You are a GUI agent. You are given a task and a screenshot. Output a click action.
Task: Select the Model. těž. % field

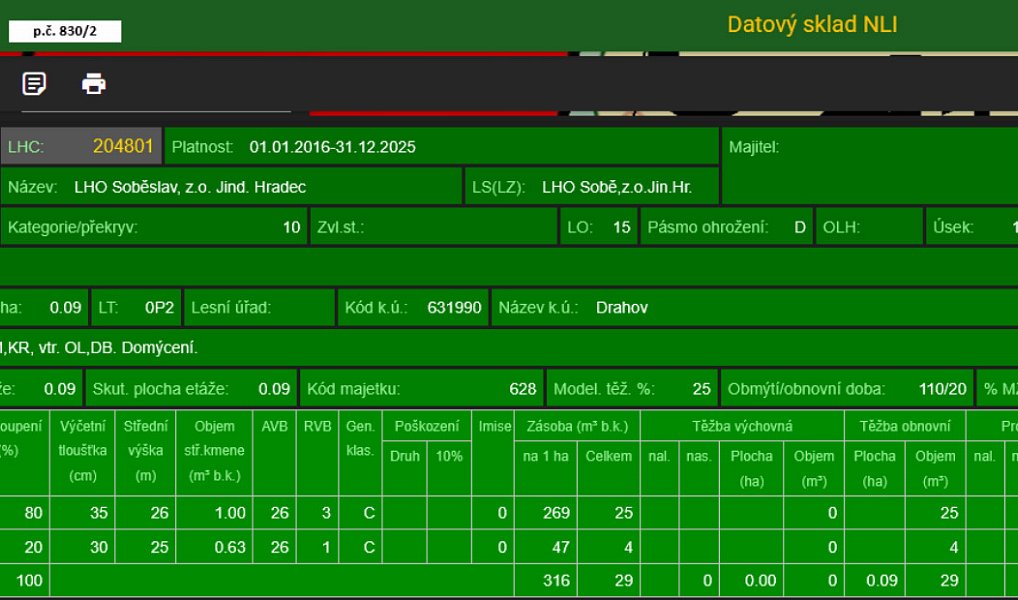click(632, 388)
